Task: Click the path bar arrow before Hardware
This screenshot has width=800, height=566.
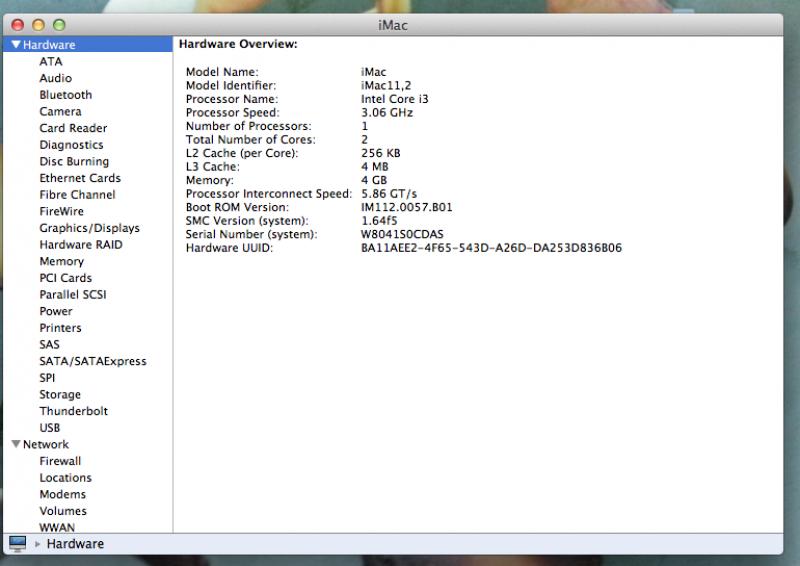Action: click(38, 544)
